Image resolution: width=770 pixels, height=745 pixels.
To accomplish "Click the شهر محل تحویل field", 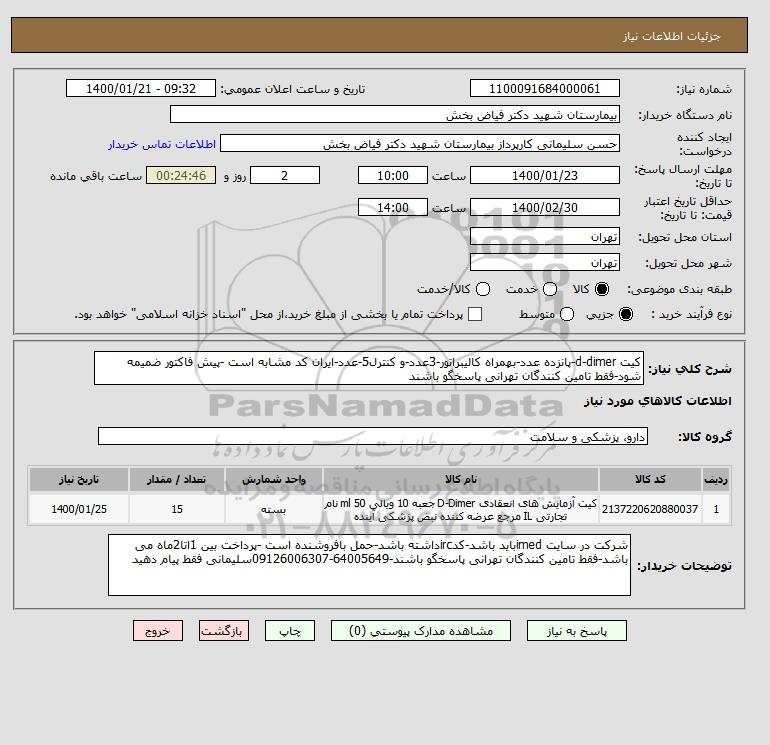I will (x=545, y=263).
